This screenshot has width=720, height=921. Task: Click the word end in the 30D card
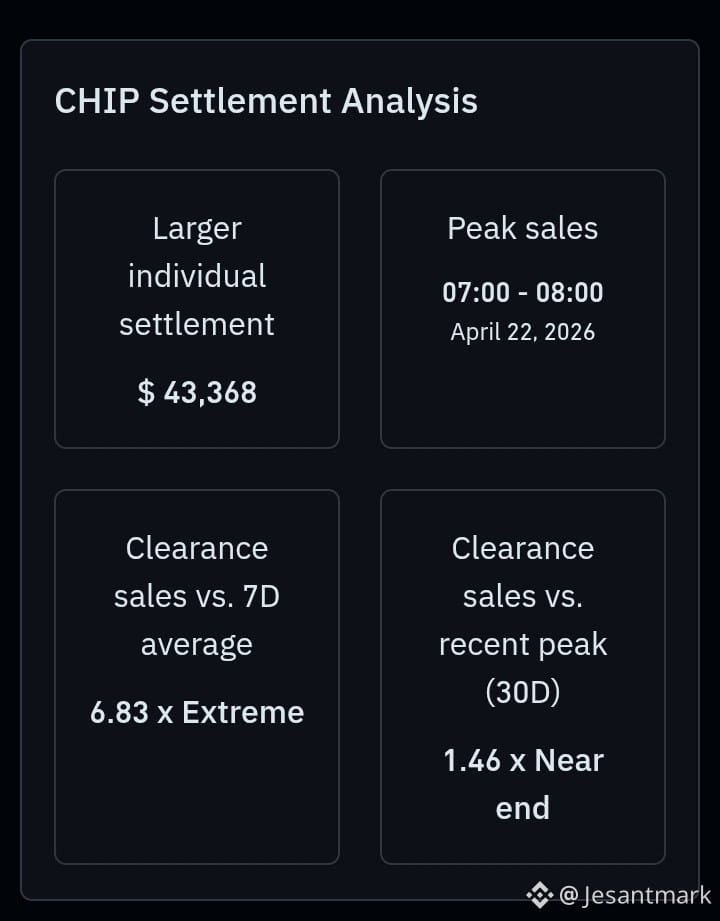click(x=523, y=808)
